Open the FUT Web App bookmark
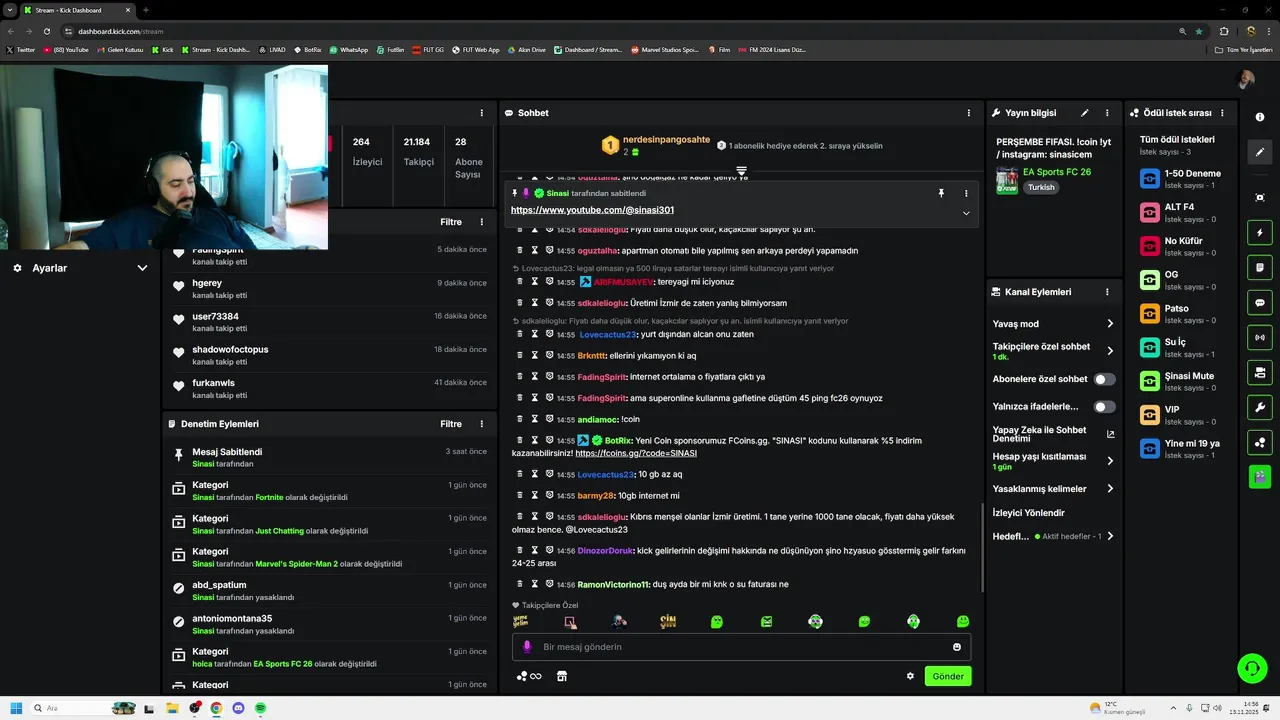1280x720 pixels. pos(476,49)
